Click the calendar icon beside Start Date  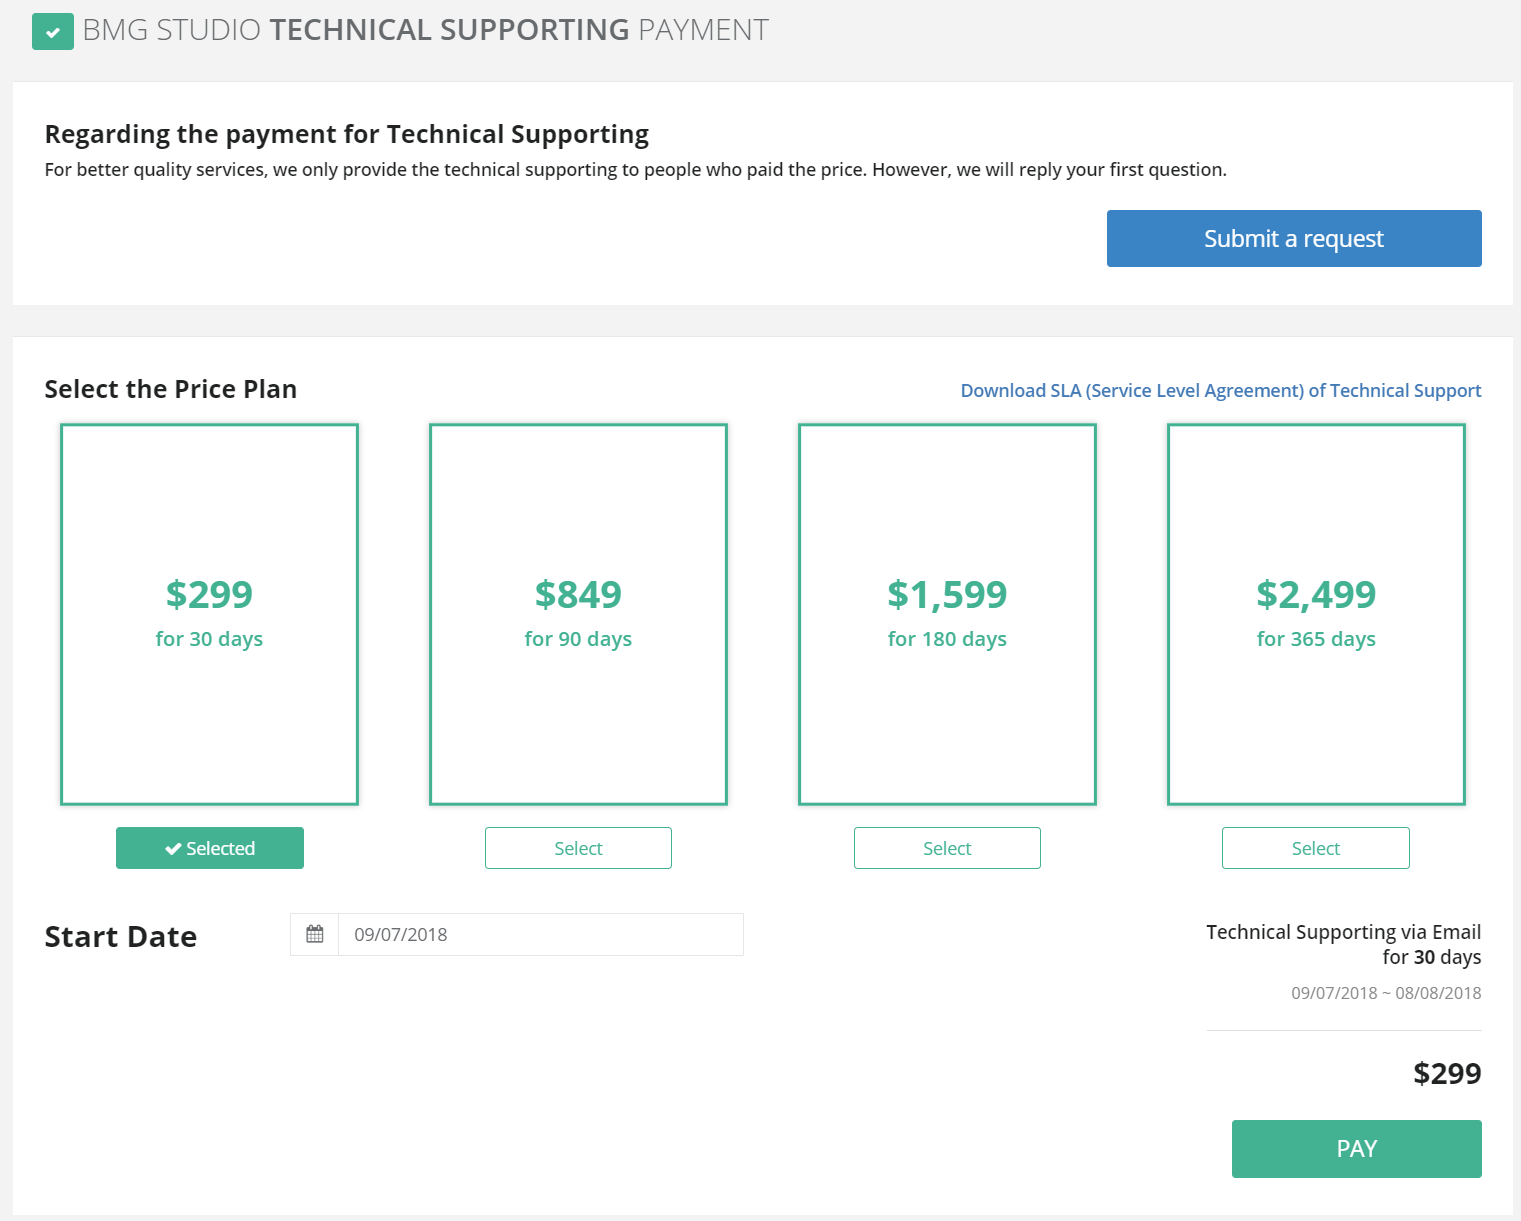point(315,934)
